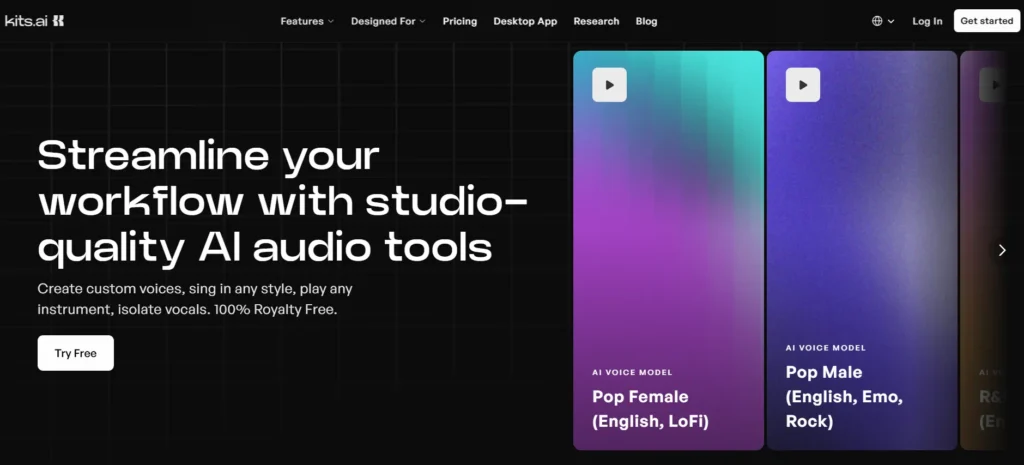Open the Pop Female (English, LoFi) card
1024x465 pixels.
tap(668, 250)
